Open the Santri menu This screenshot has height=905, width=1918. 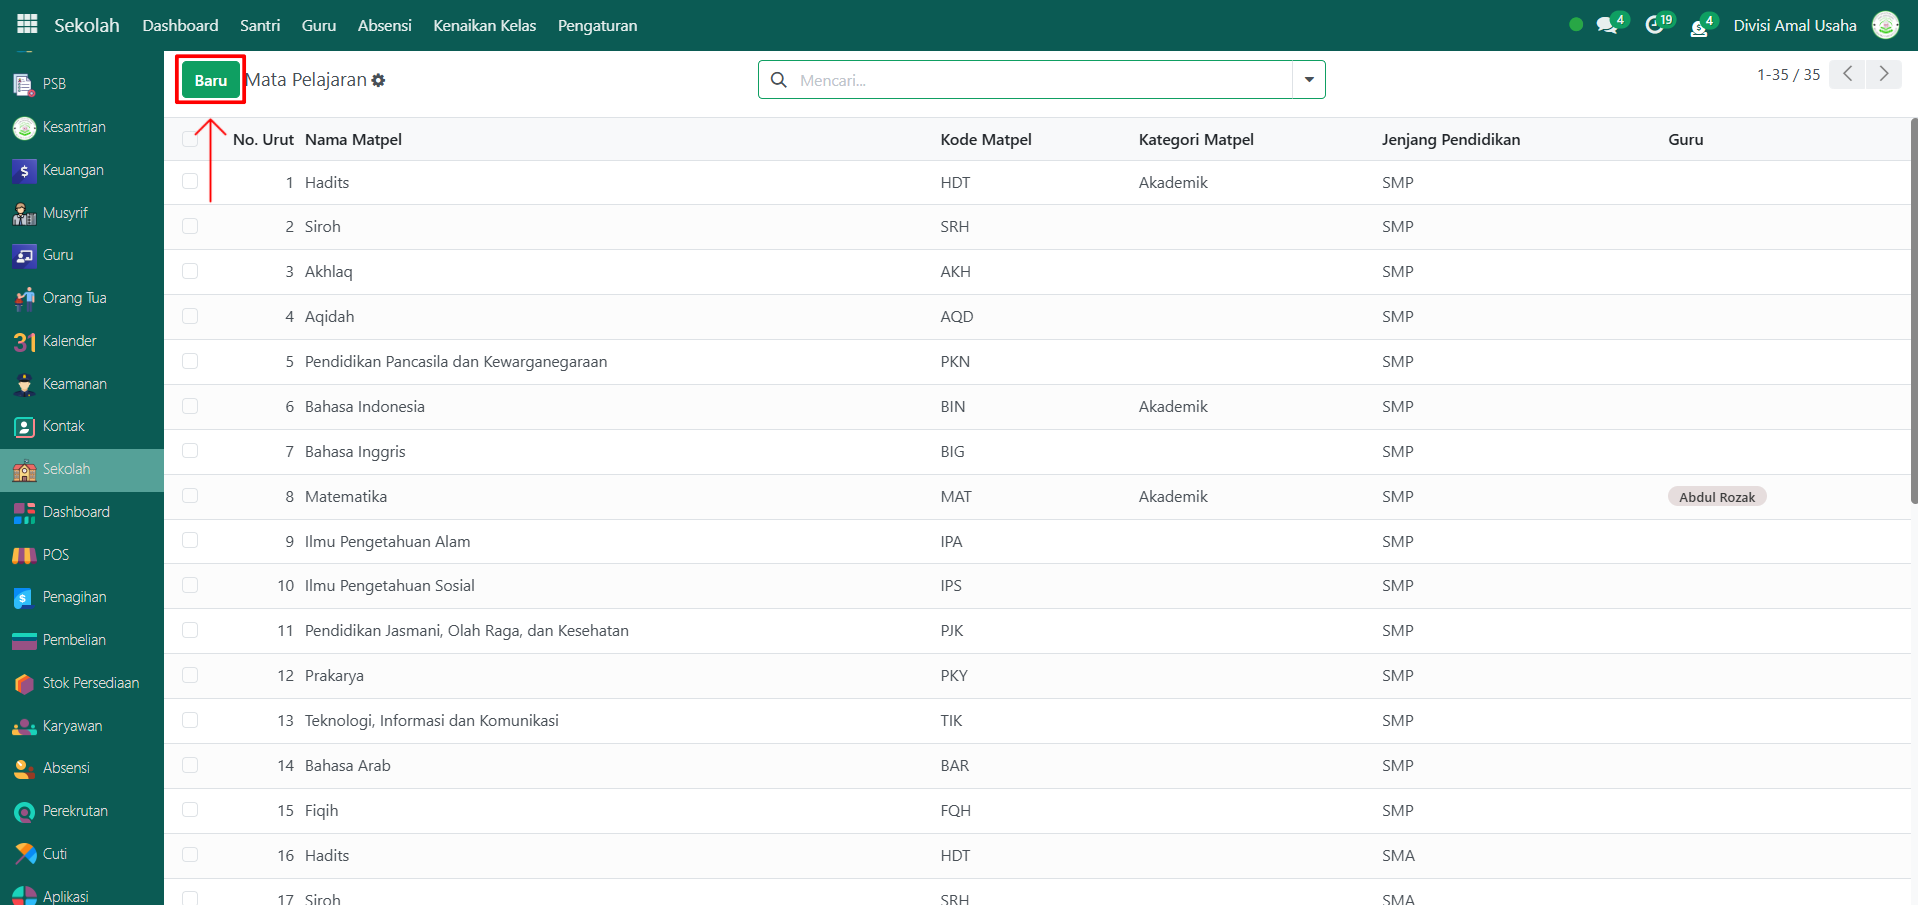[260, 25]
